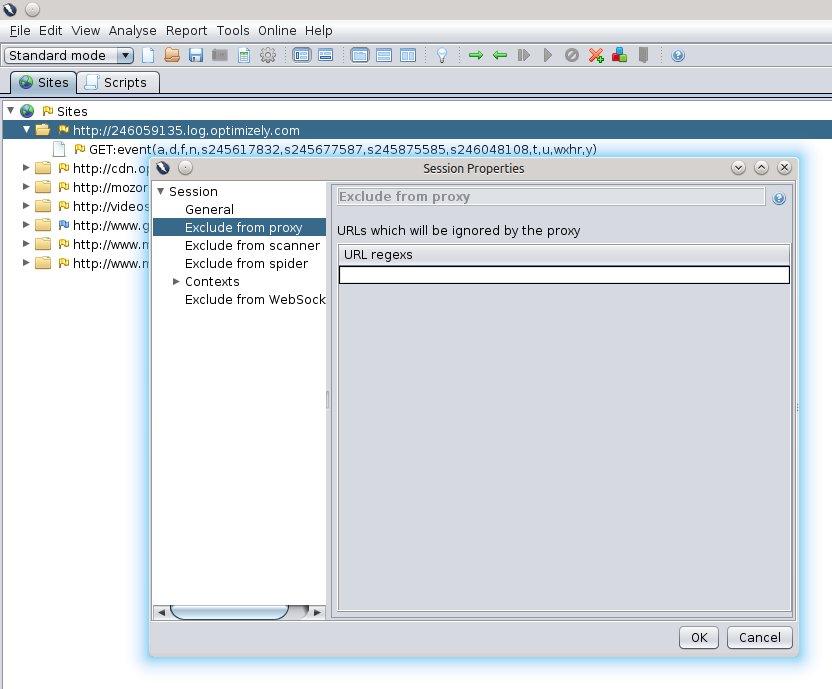The image size is (832, 689).
Task: Click the Persist Session save icon
Action: pyautogui.click(x=196, y=56)
